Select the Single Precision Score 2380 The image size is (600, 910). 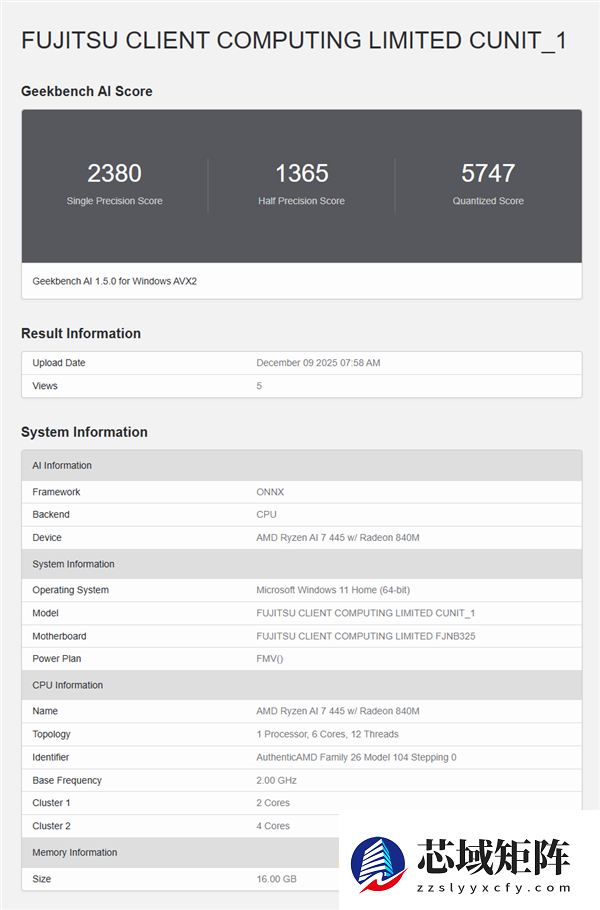tap(114, 173)
